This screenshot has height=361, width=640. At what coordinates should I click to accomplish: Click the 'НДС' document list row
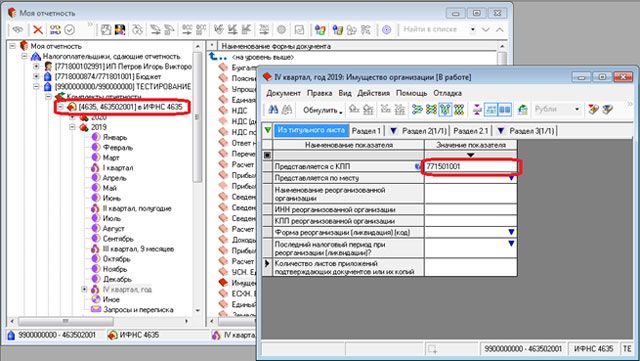(x=239, y=110)
